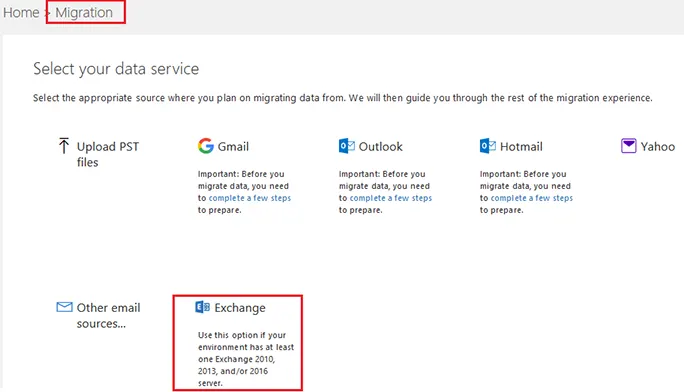
Task: Select the Upload PST files option
Action: tap(108, 154)
